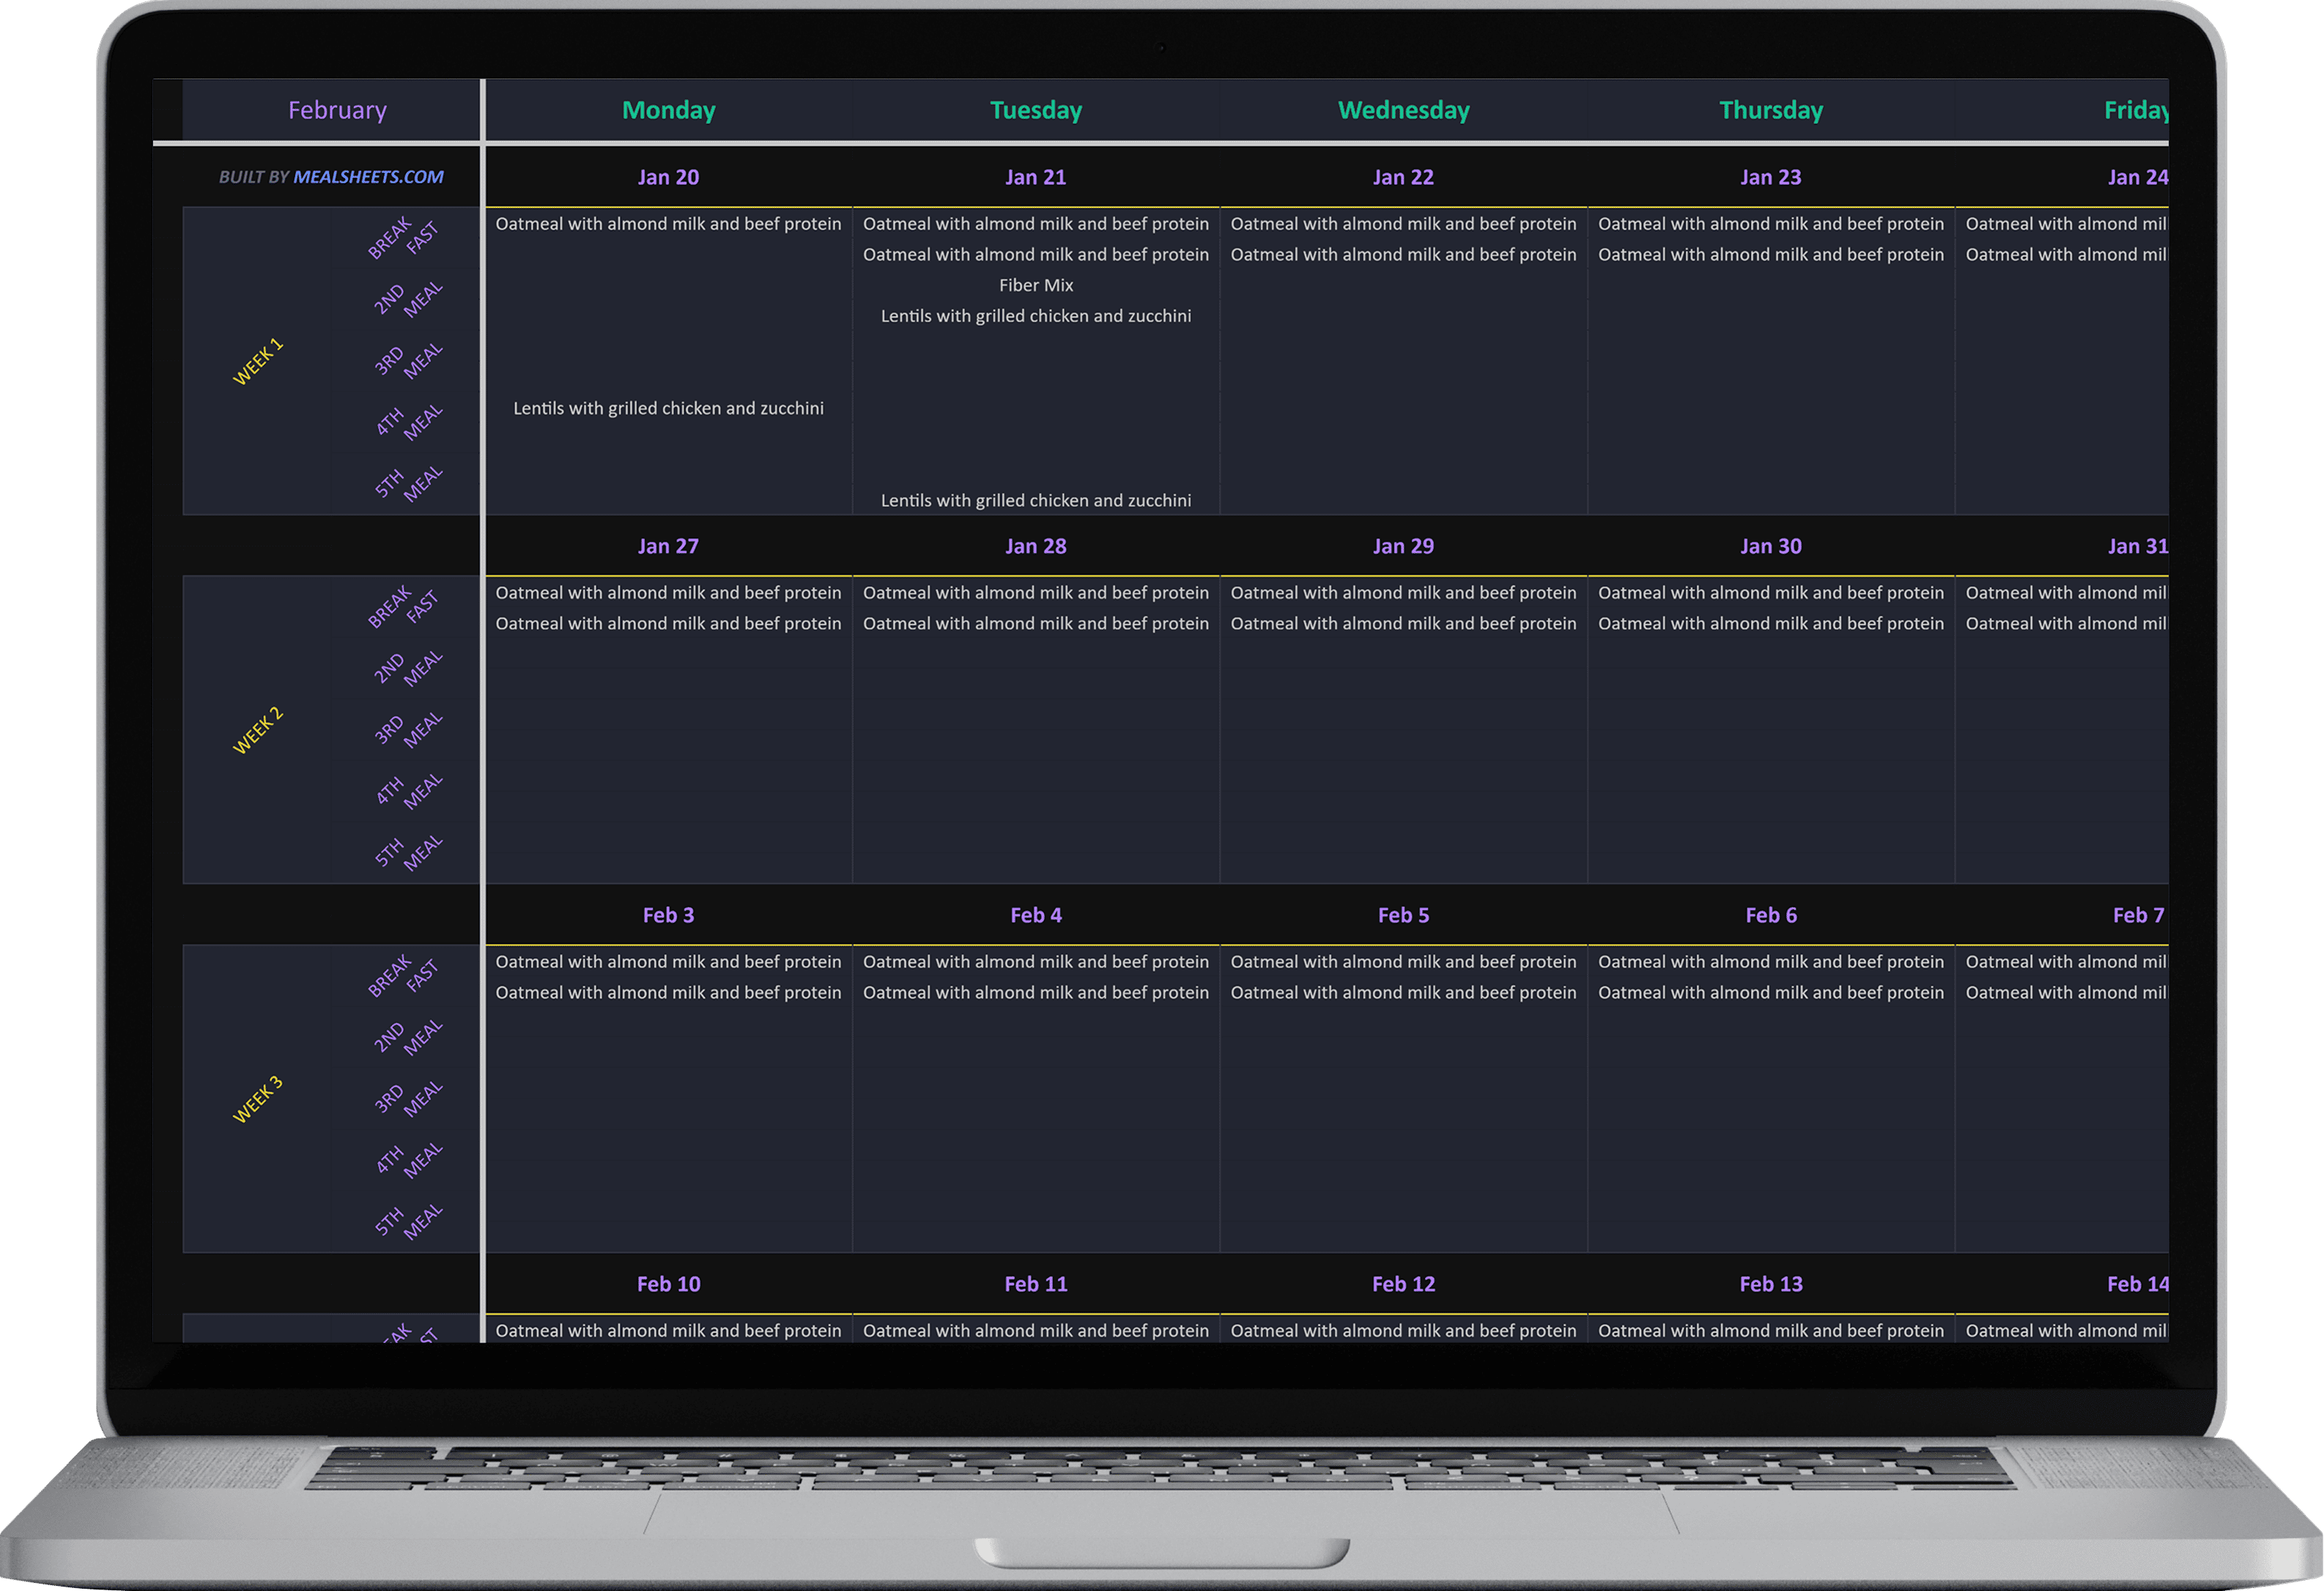Click the Monday column header
This screenshot has width=2324, height=1591.
[x=668, y=110]
